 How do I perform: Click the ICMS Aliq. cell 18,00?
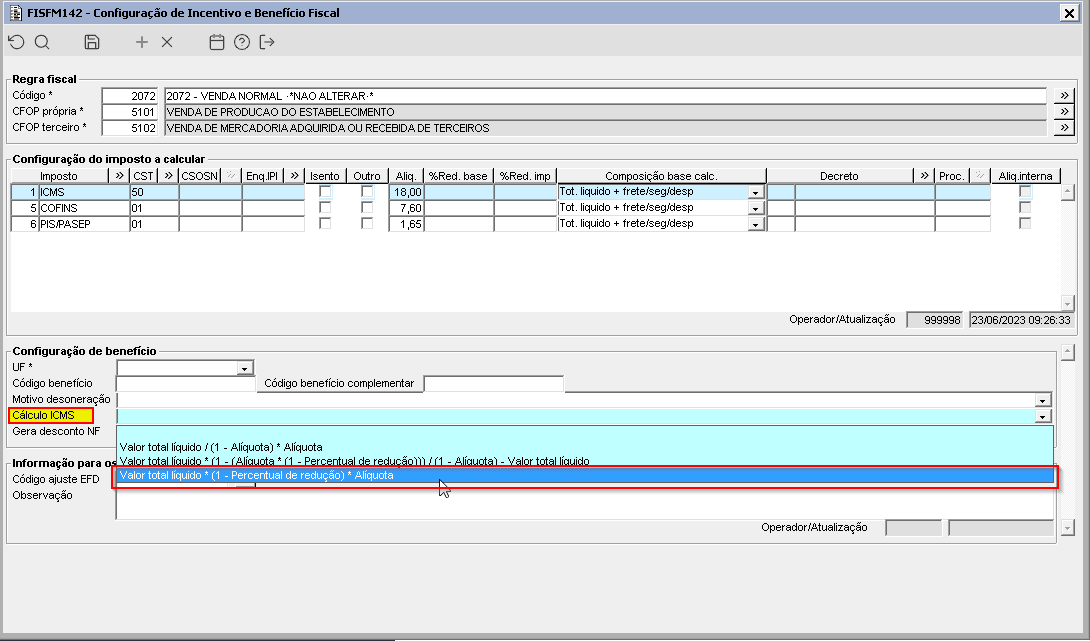pyautogui.click(x=407, y=192)
